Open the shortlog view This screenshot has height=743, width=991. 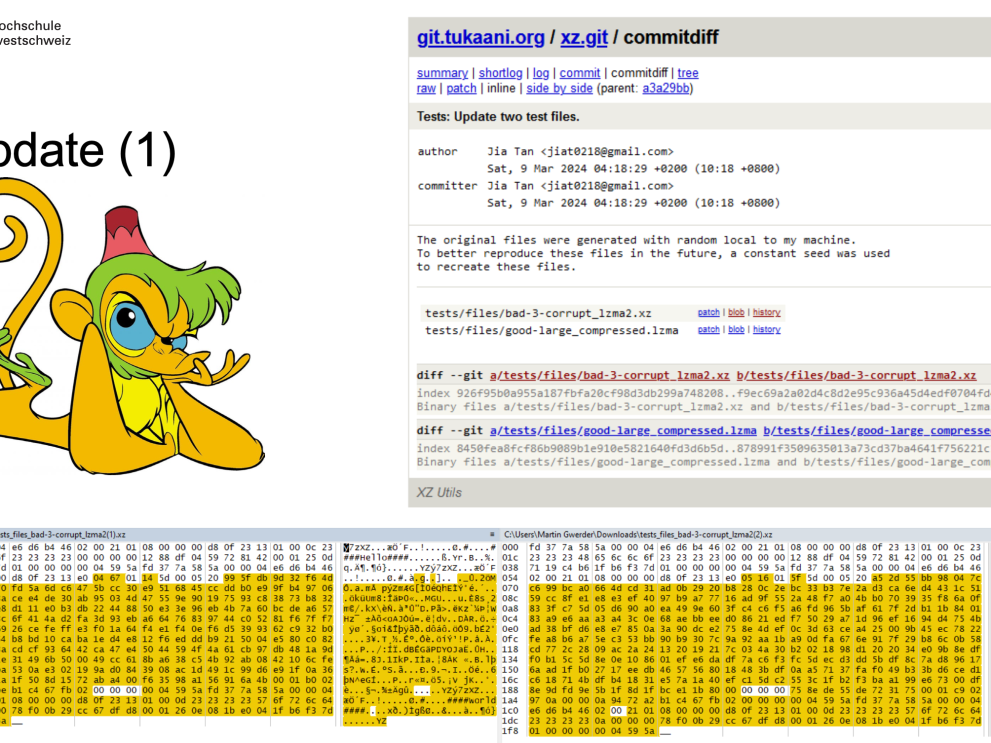[x=500, y=73]
